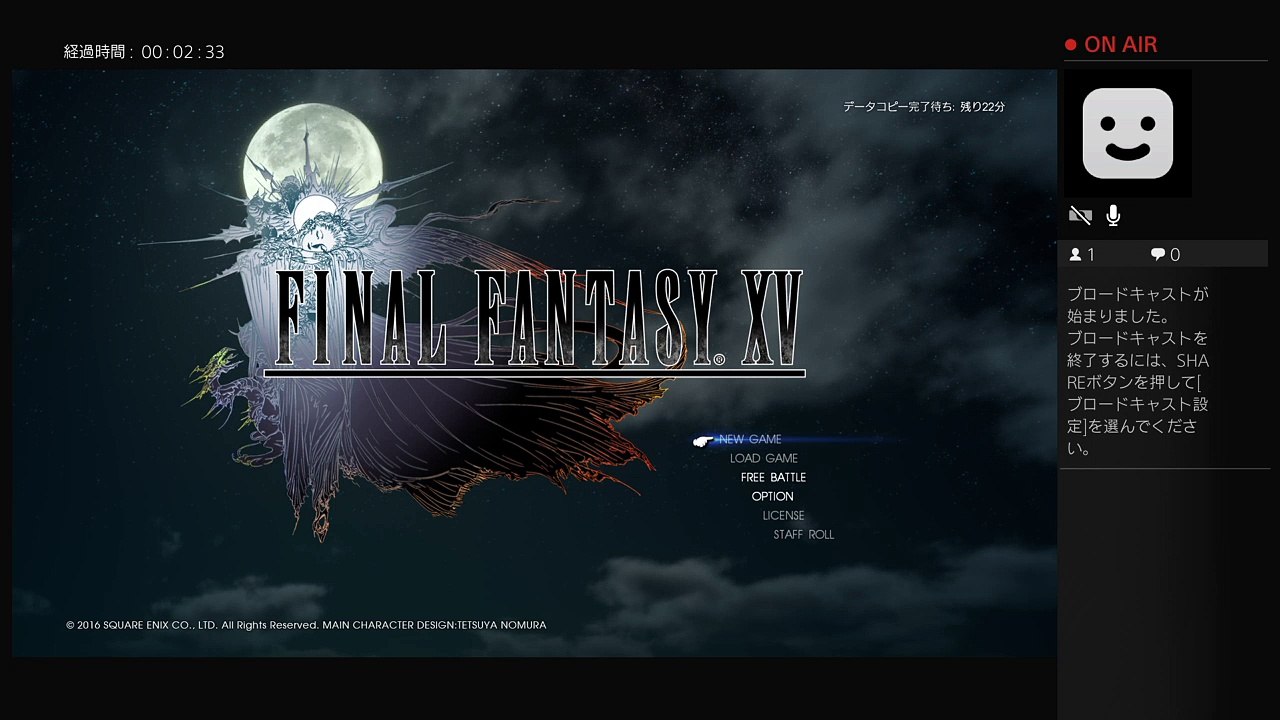
Task: Click the red ON AIR indicator
Action: pyautogui.click(x=1111, y=44)
